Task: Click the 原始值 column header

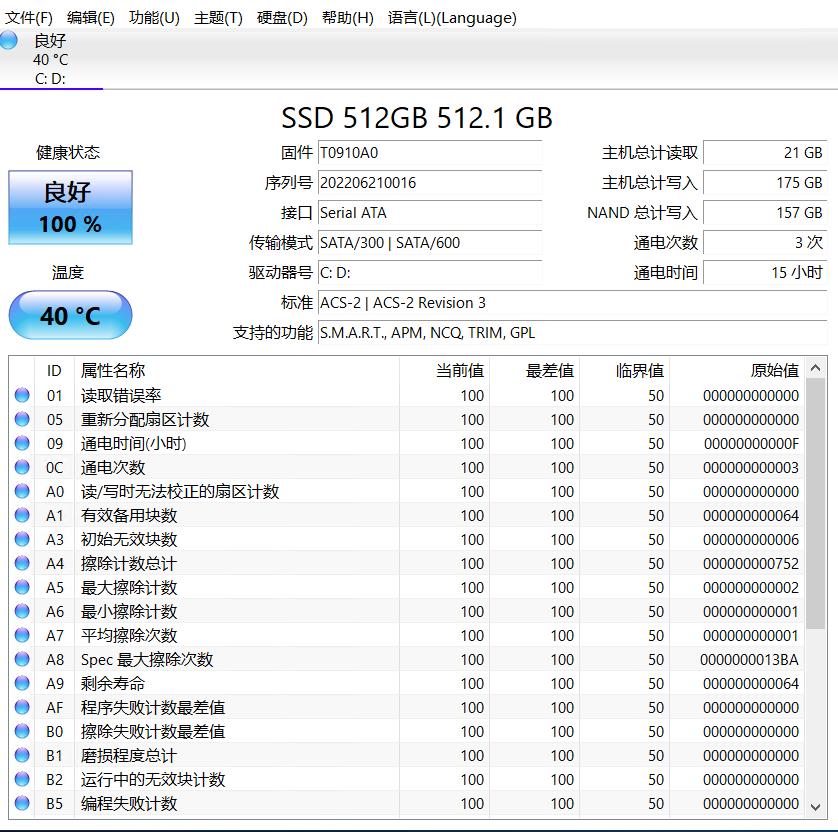Action: point(738,370)
